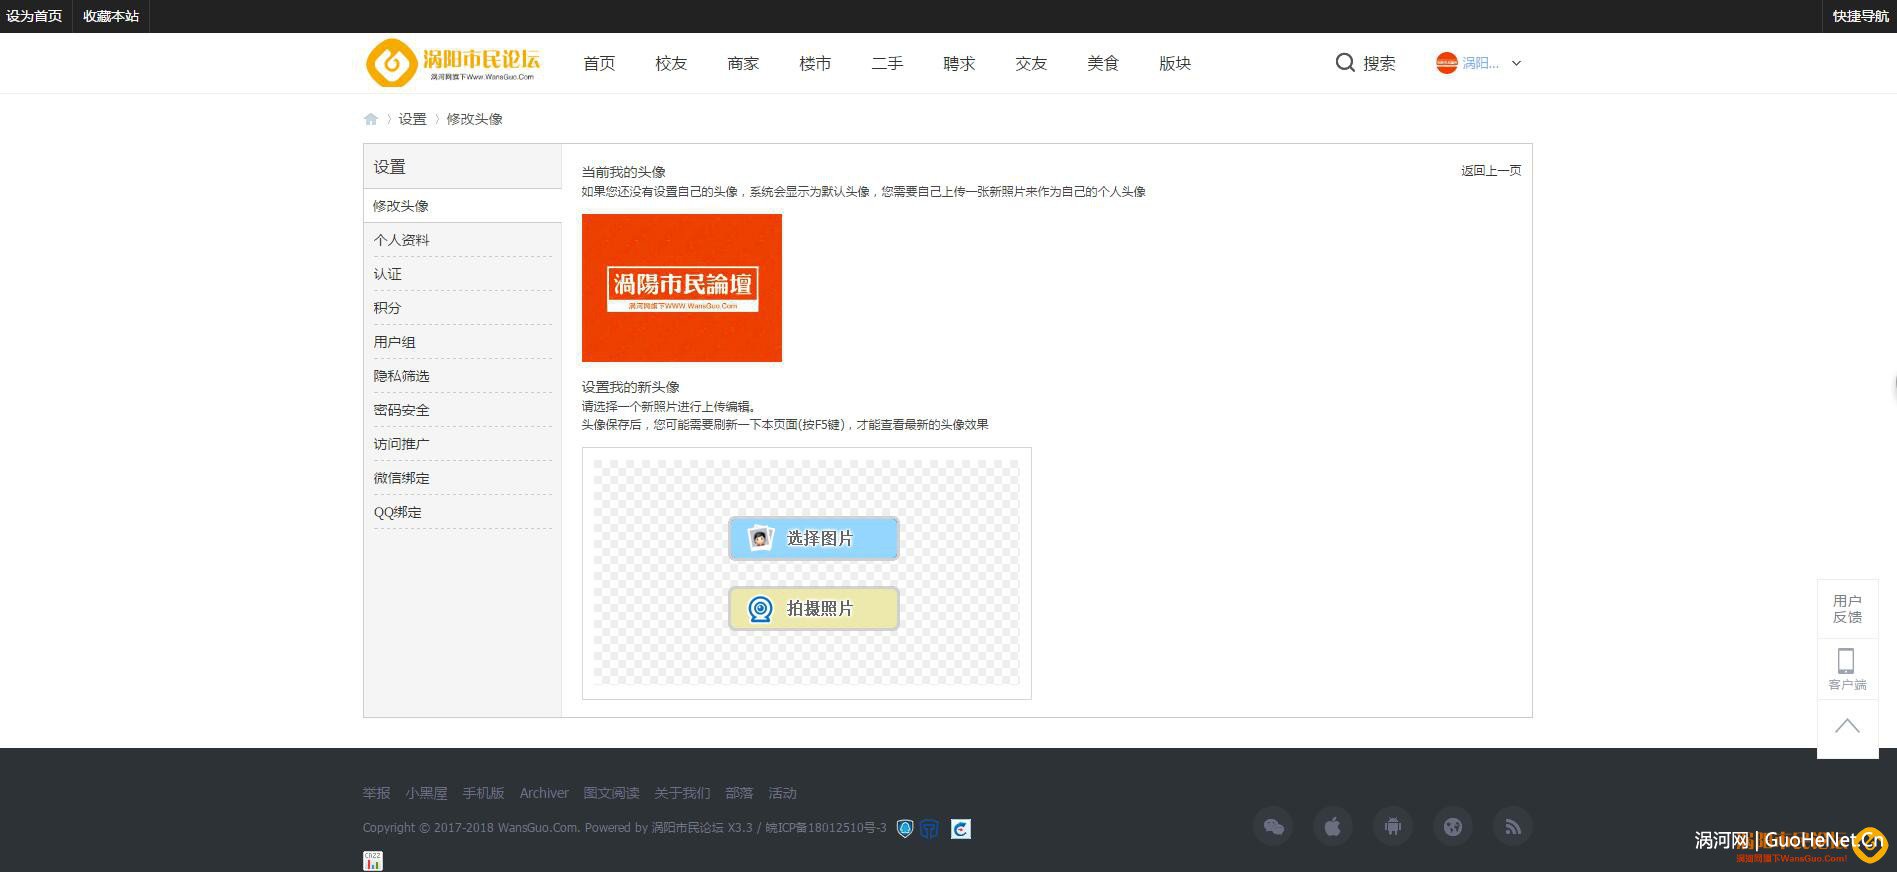Go to 微信绑定 settings
The image size is (1897, 872).
pyautogui.click(x=402, y=478)
